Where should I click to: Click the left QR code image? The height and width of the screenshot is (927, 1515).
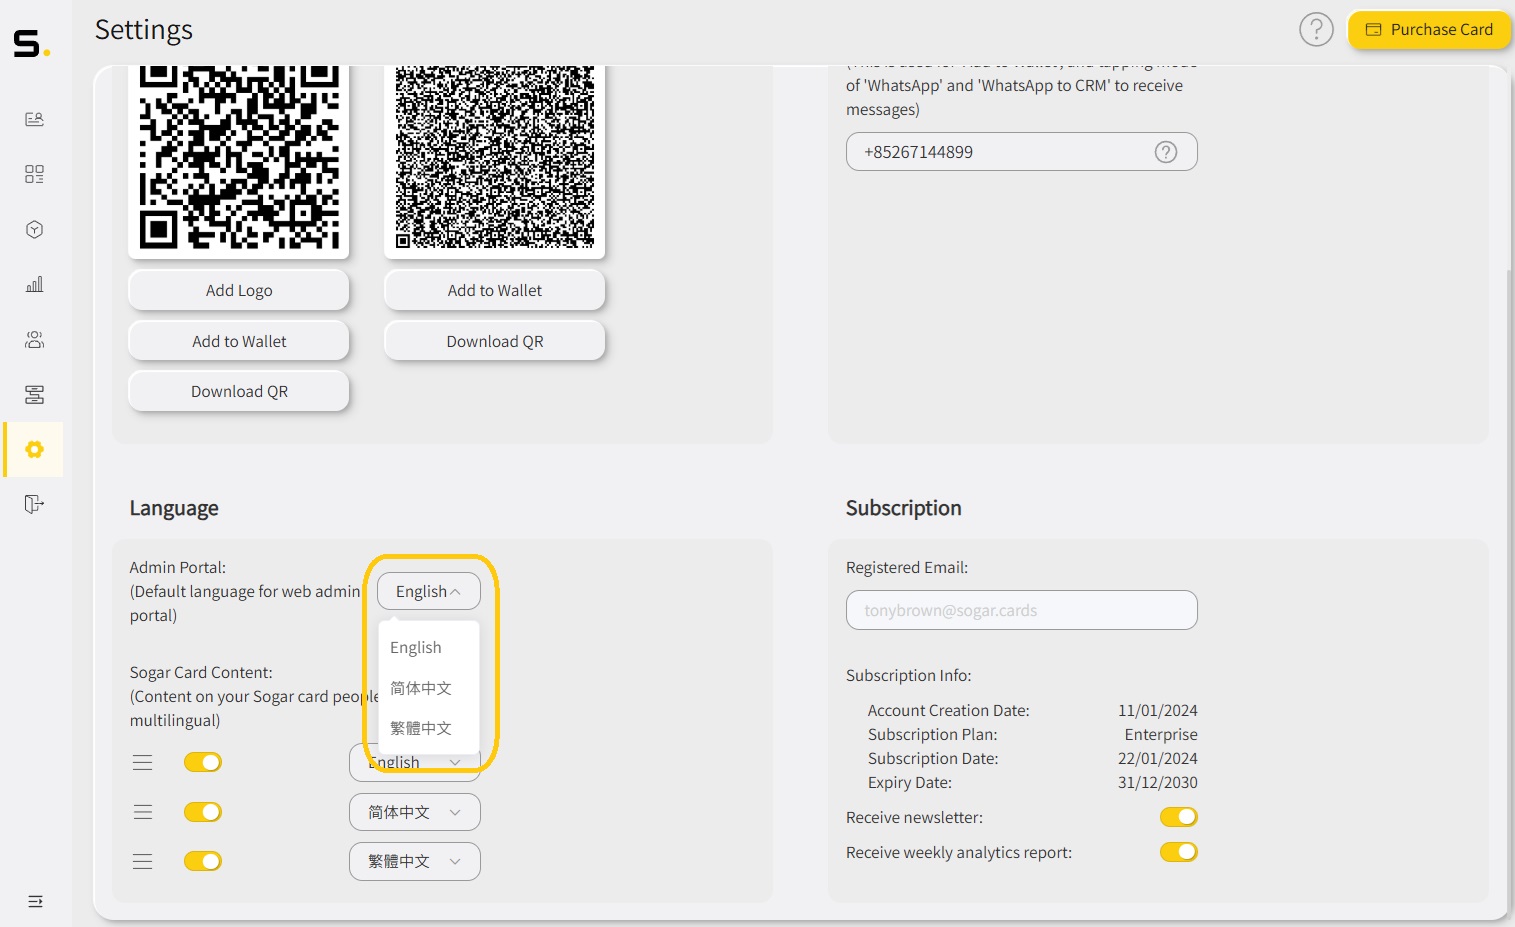239,157
